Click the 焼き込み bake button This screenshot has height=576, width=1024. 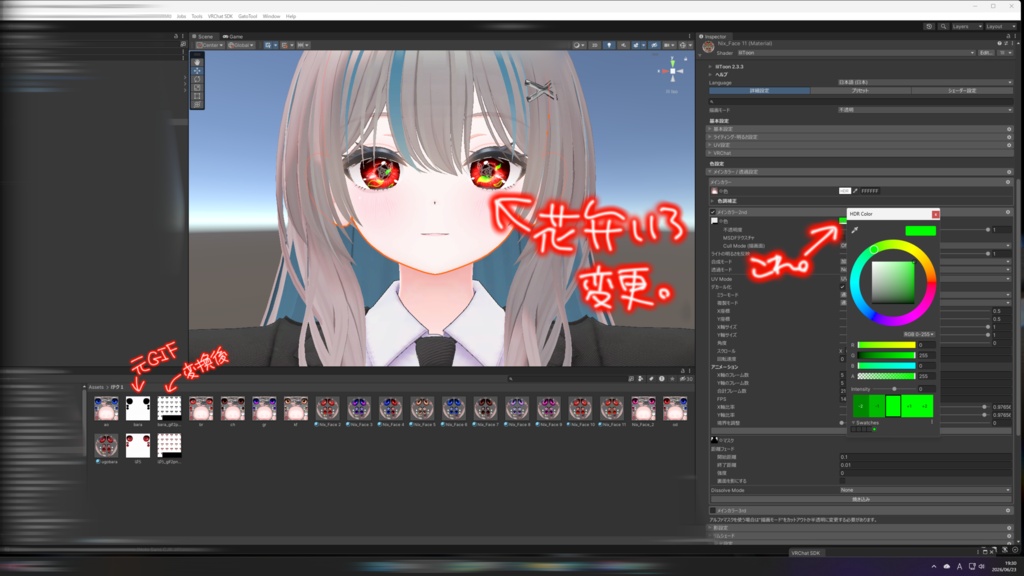click(x=861, y=499)
